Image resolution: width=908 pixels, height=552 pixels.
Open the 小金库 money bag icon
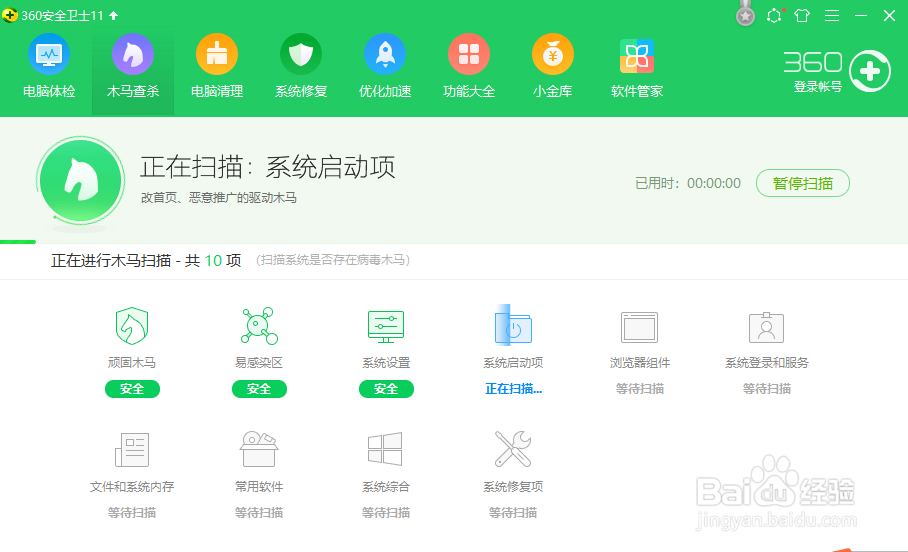click(553, 54)
